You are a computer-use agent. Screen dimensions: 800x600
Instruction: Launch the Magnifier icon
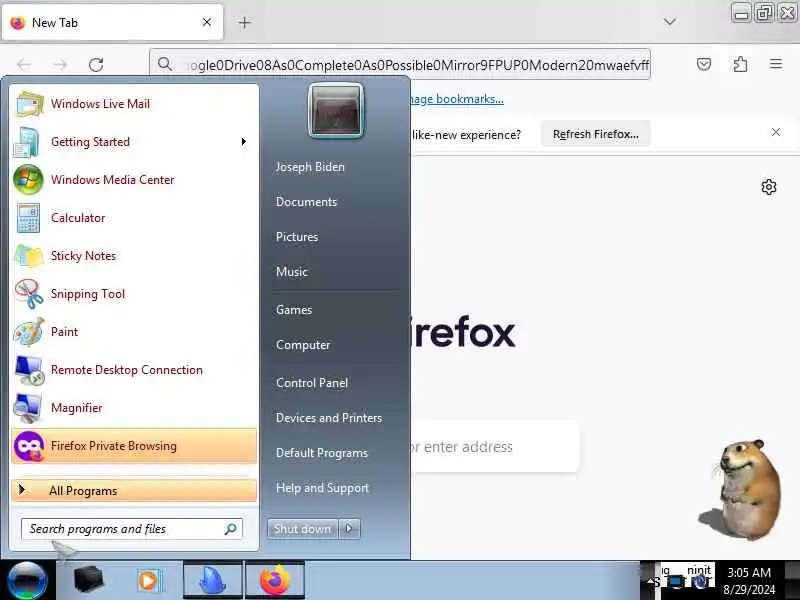coord(28,408)
